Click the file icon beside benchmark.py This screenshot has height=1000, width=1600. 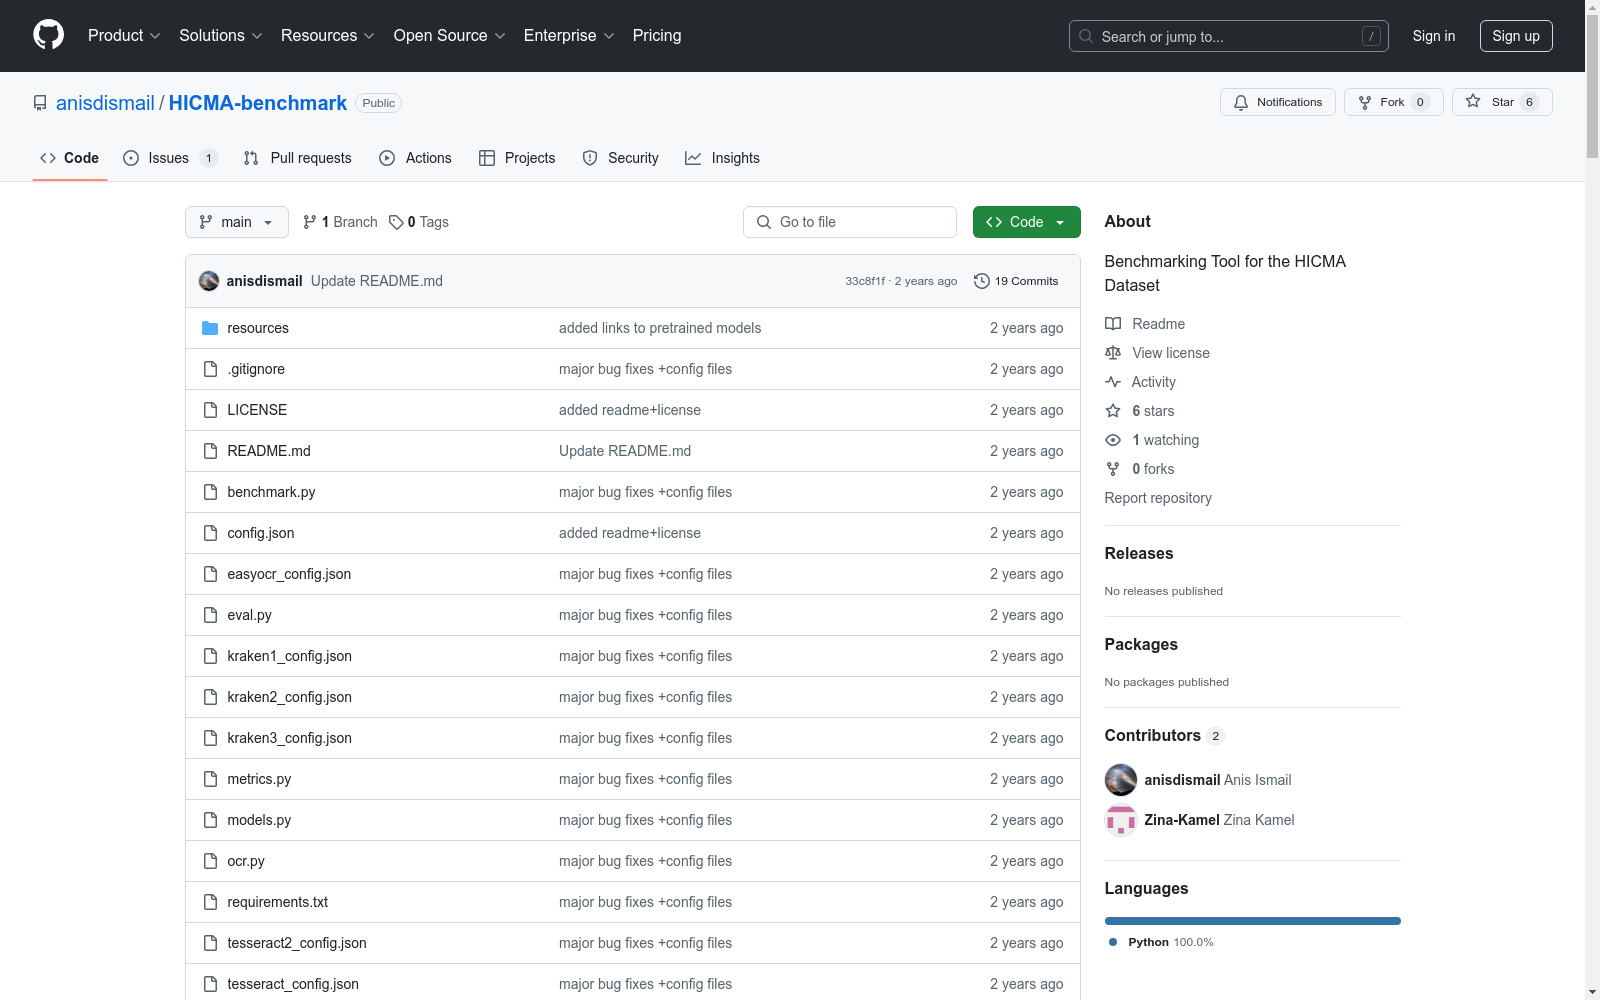pos(210,492)
